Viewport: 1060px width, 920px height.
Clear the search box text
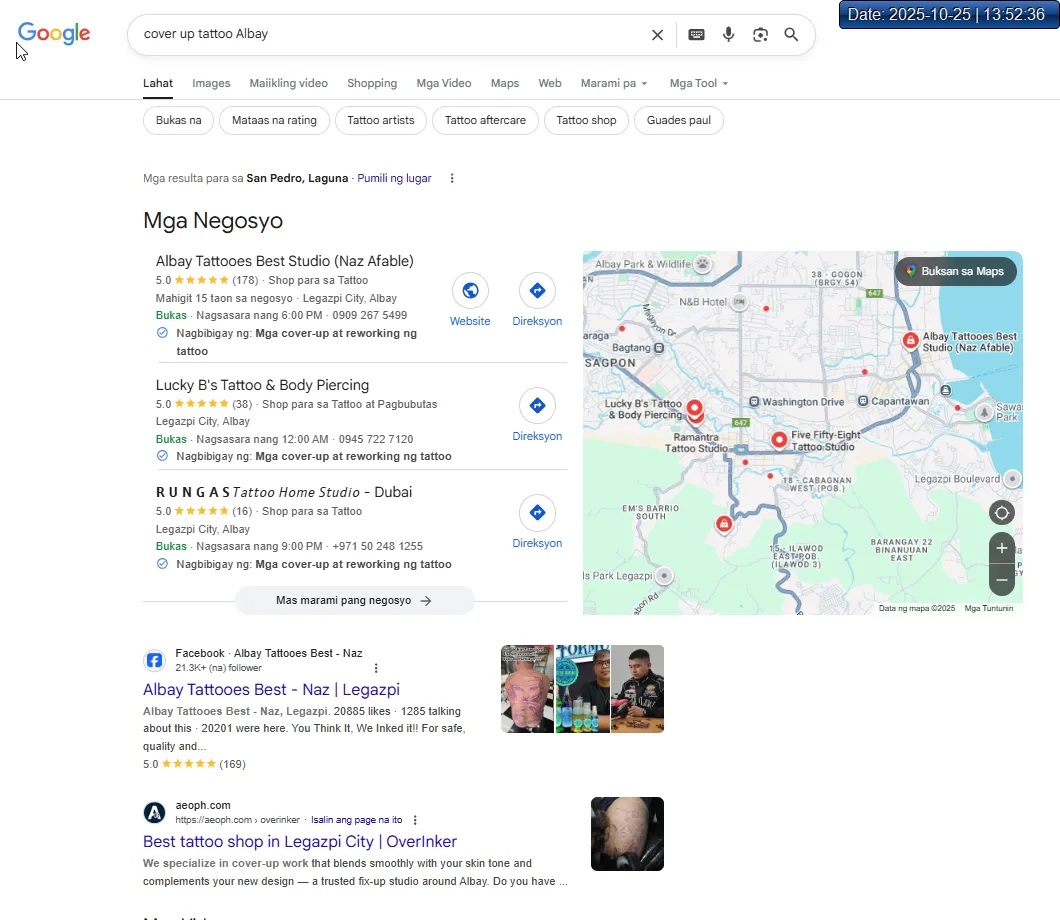[657, 35]
